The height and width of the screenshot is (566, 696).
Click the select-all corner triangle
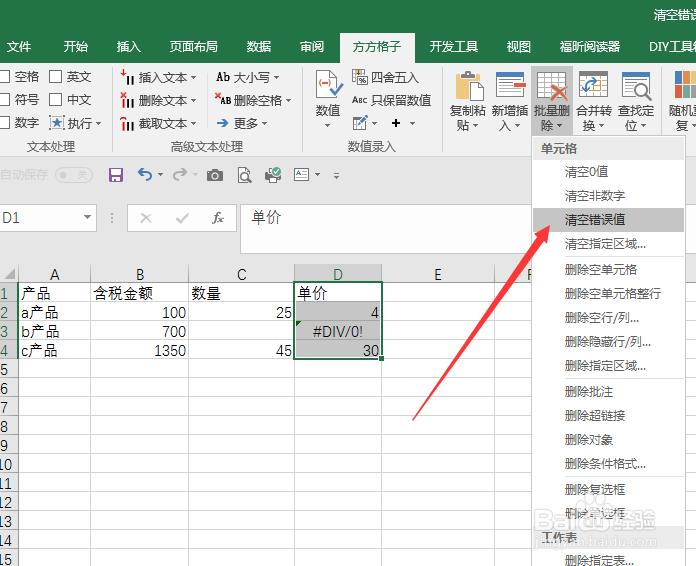(x=9, y=273)
